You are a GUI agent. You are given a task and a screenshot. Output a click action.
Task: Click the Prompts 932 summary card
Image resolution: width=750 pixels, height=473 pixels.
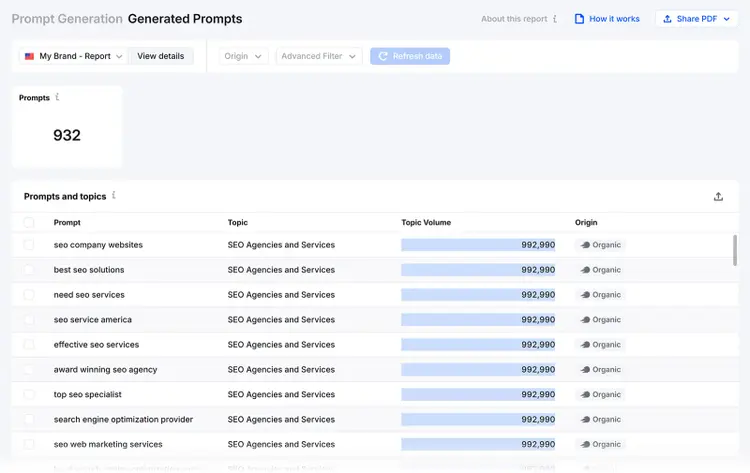click(x=67, y=127)
